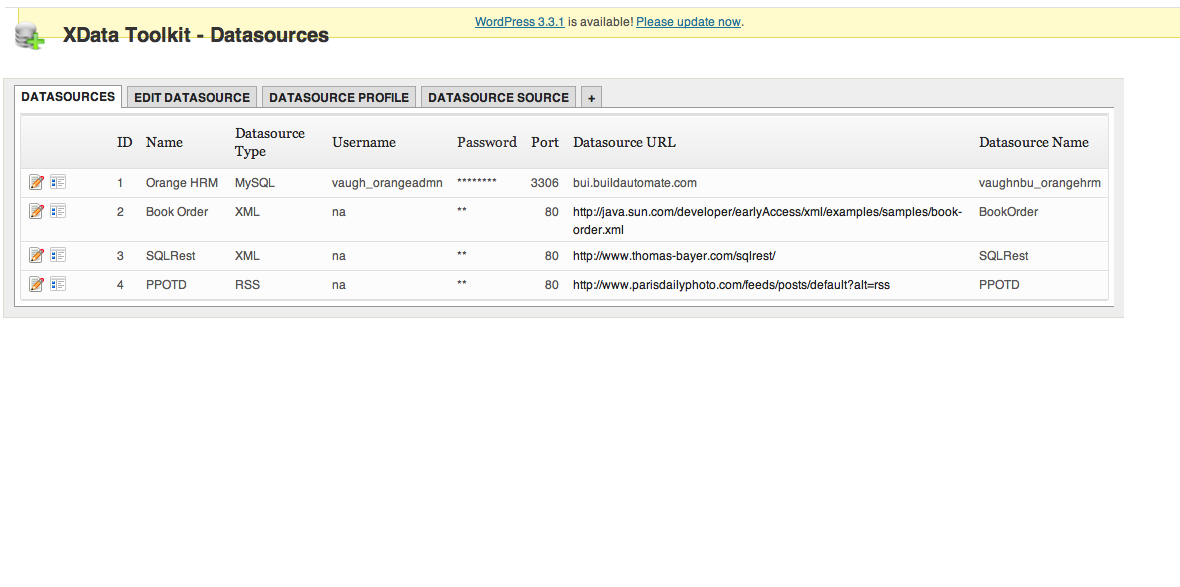Select the SQLRest name cell in Name column
1180x587 pixels.
click(x=170, y=256)
